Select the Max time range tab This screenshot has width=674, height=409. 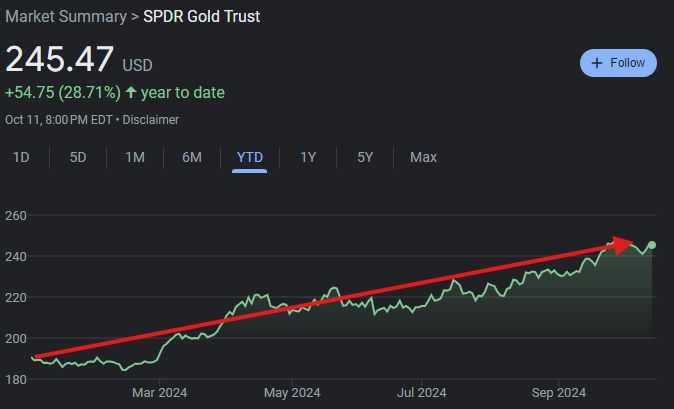[423, 157]
